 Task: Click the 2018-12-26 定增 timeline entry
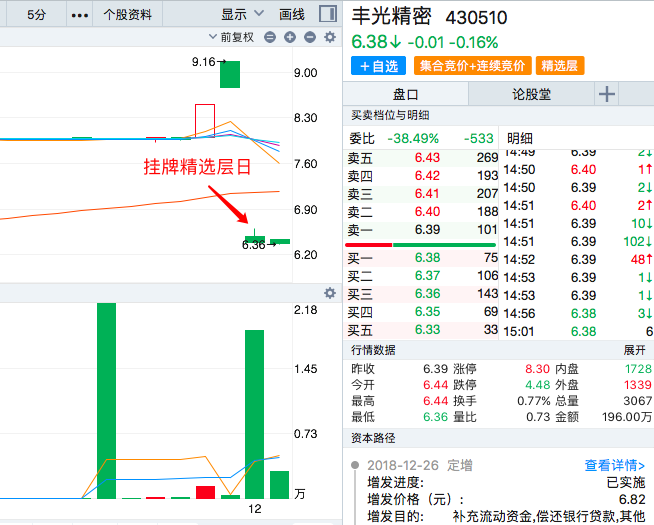coord(420,465)
